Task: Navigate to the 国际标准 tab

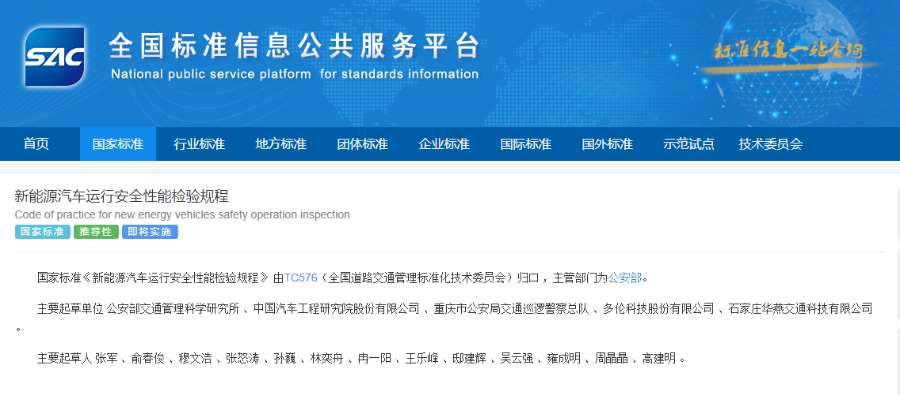Action: [525, 144]
